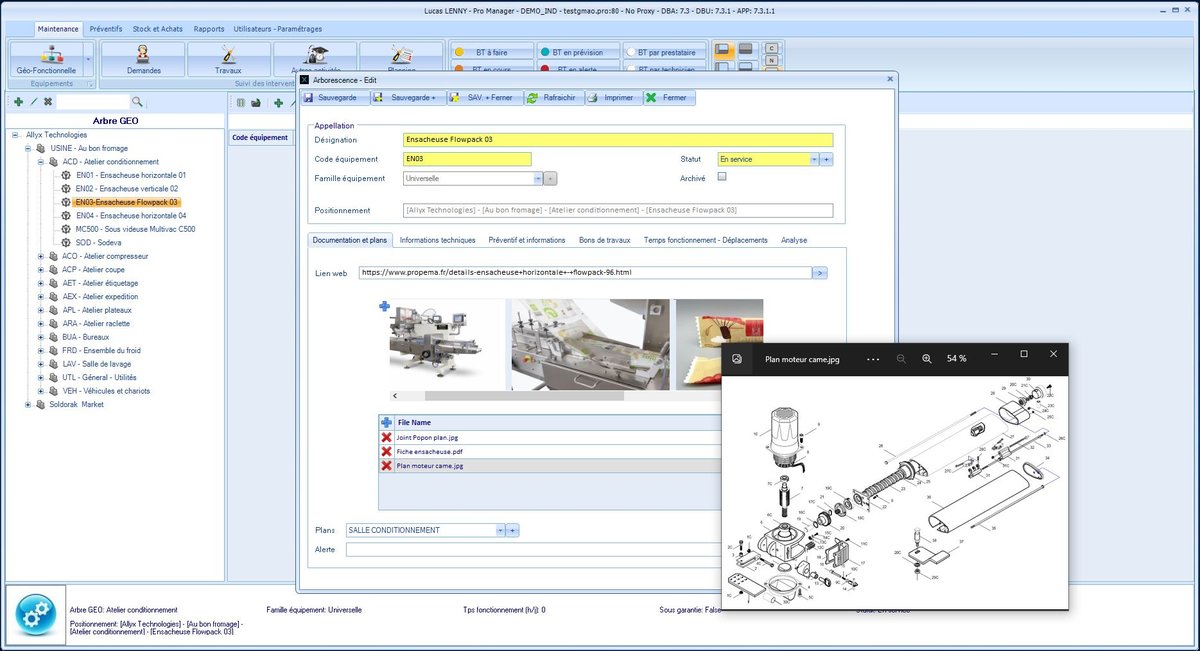The image size is (1200, 651).
Task: Click the Lien web URL field
Action: 584,272
